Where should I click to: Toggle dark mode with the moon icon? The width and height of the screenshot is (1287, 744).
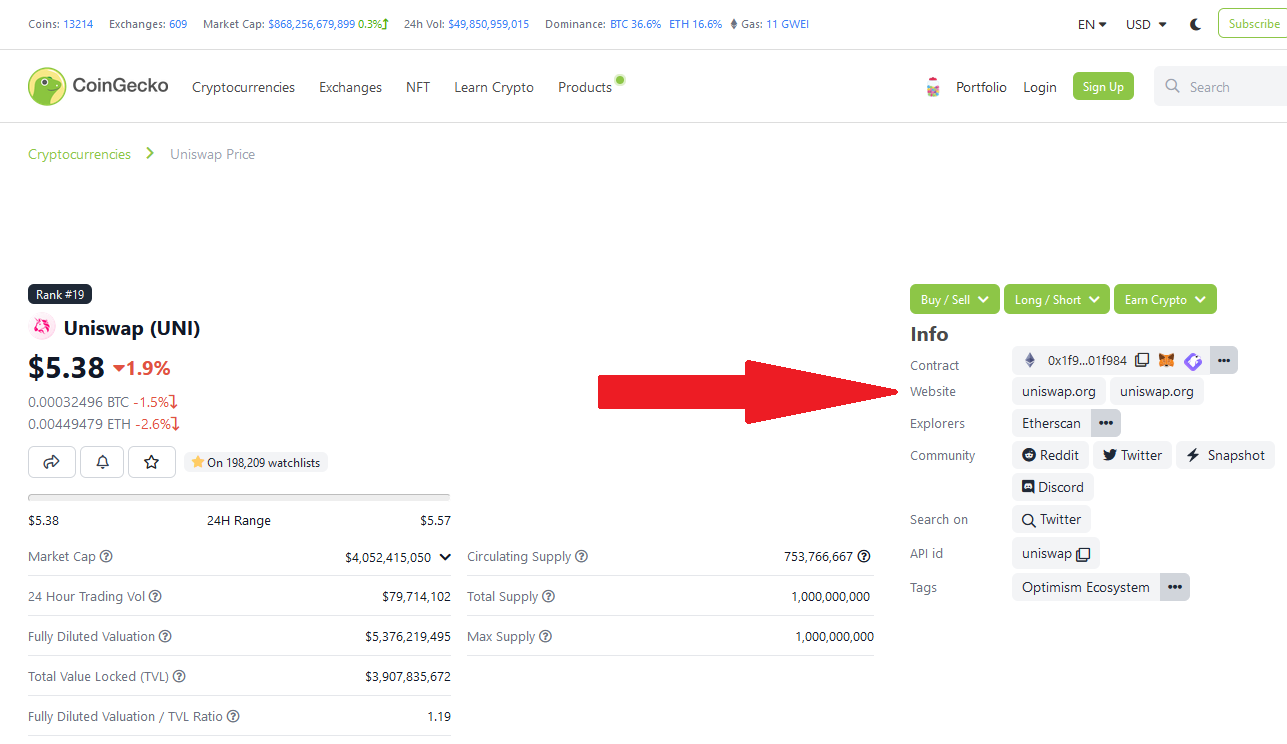(1196, 24)
